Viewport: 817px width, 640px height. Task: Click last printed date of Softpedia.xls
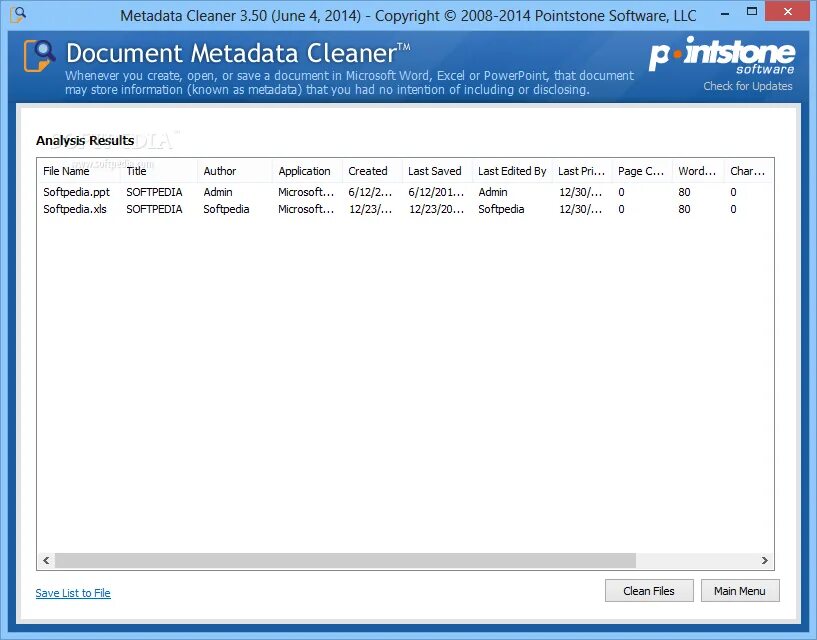tap(580, 209)
